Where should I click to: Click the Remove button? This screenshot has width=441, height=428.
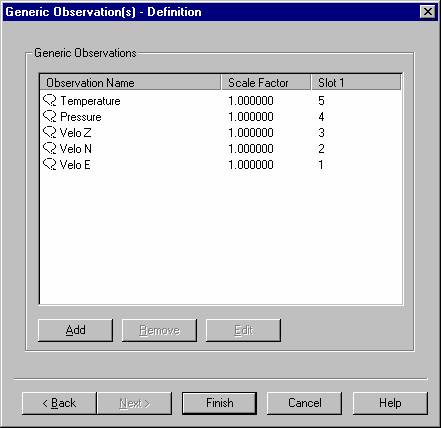point(159,330)
